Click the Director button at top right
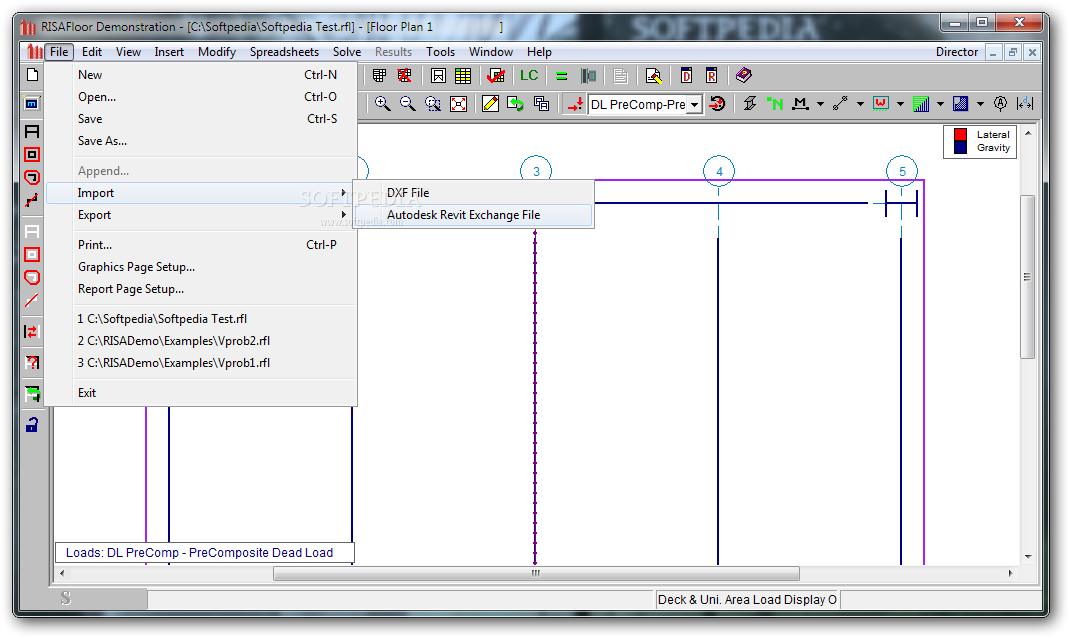Screen dimensions: 1070x638 point(957,52)
